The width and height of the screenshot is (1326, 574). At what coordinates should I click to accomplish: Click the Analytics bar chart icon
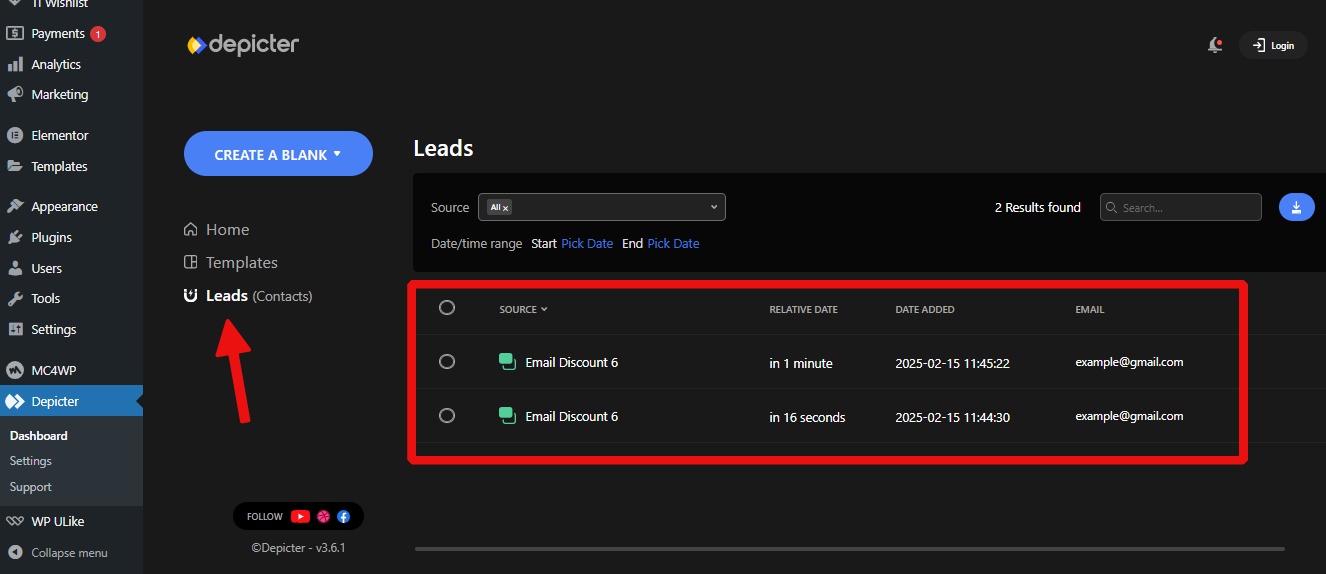(15, 64)
